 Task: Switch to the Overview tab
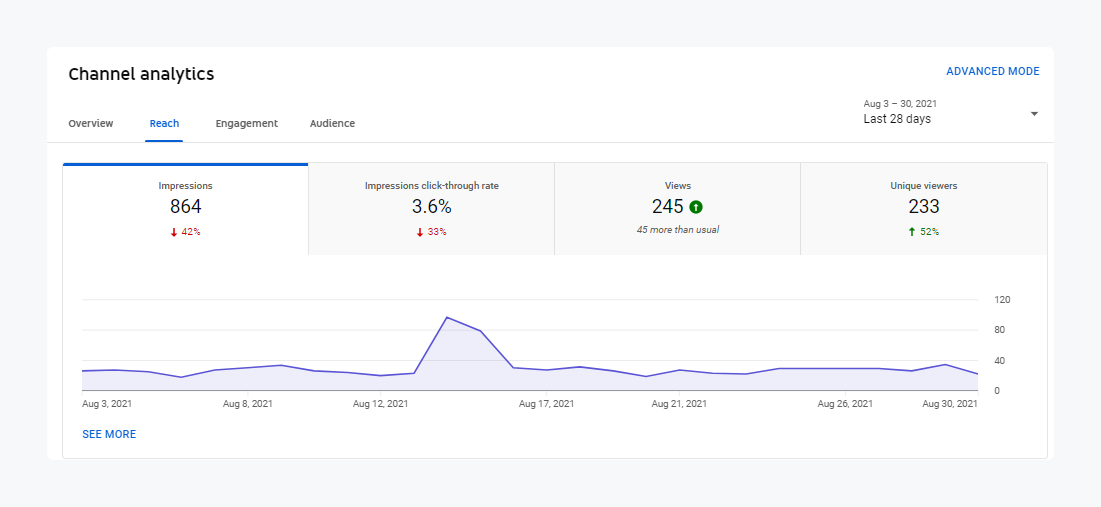pyautogui.click(x=91, y=124)
